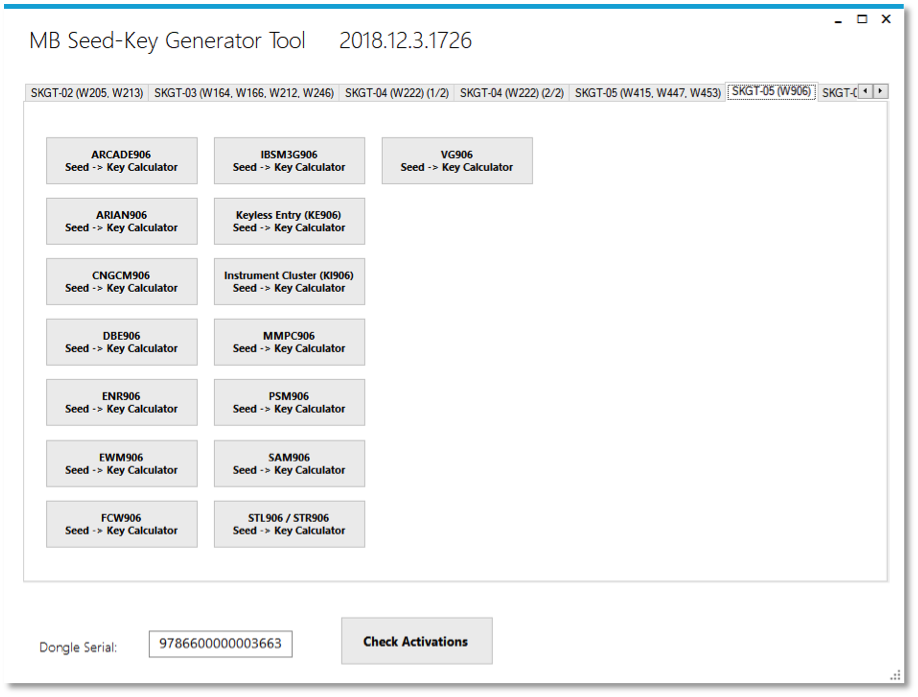Launch the ENR906 Seed-Key Calculator

click(122, 403)
